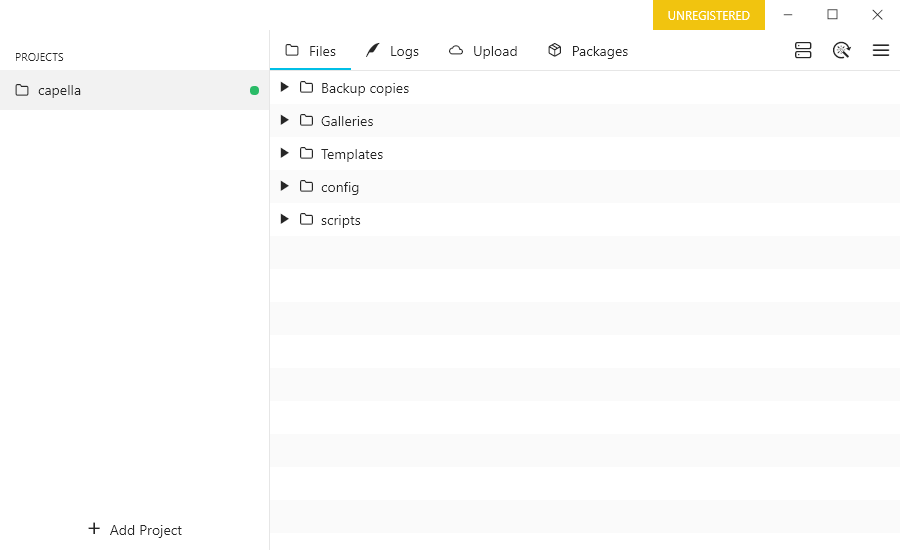Image resolution: width=900 pixels, height=550 pixels.
Task: Click the server/storage icon in toolbar
Action: point(803,50)
